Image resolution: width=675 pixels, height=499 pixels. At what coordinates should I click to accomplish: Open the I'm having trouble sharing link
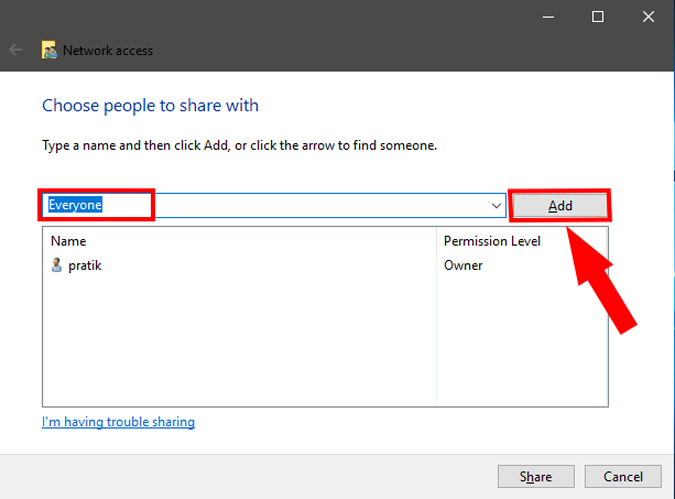[x=118, y=422]
